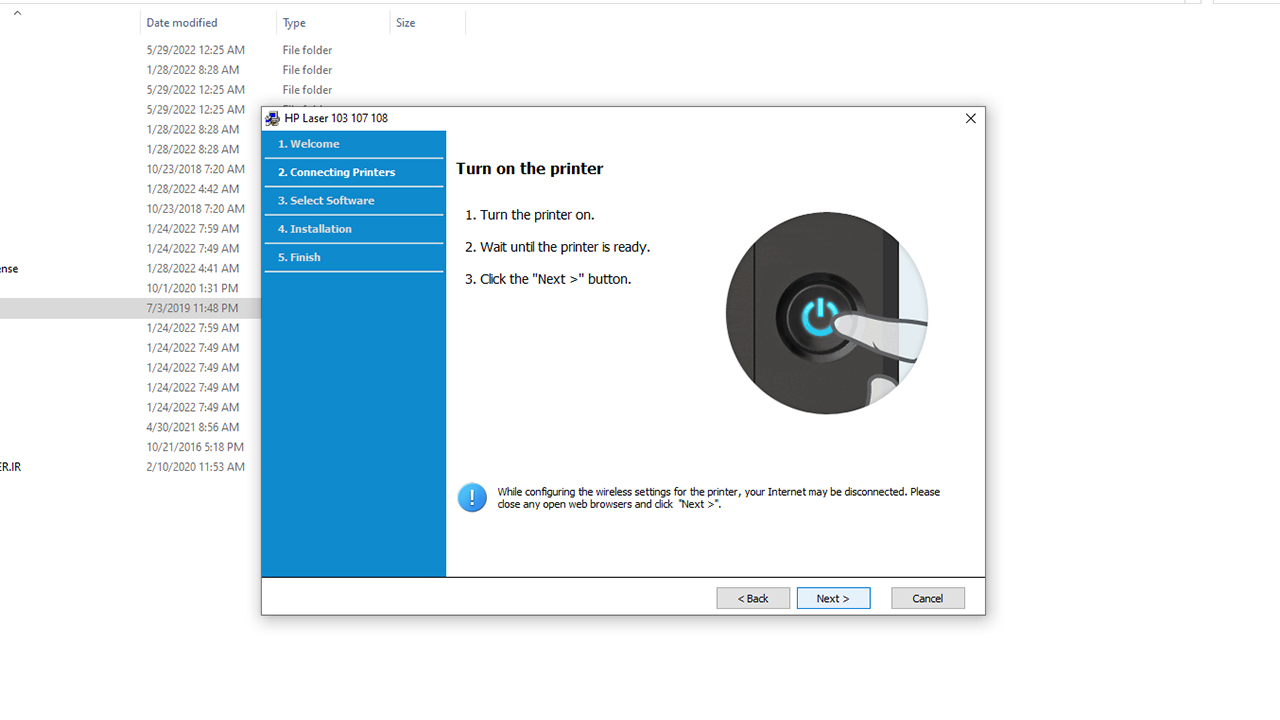Viewport: 1280px width, 720px height.
Task: Click the HP Laser printer icon in the title bar
Action: pyautogui.click(x=272, y=118)
